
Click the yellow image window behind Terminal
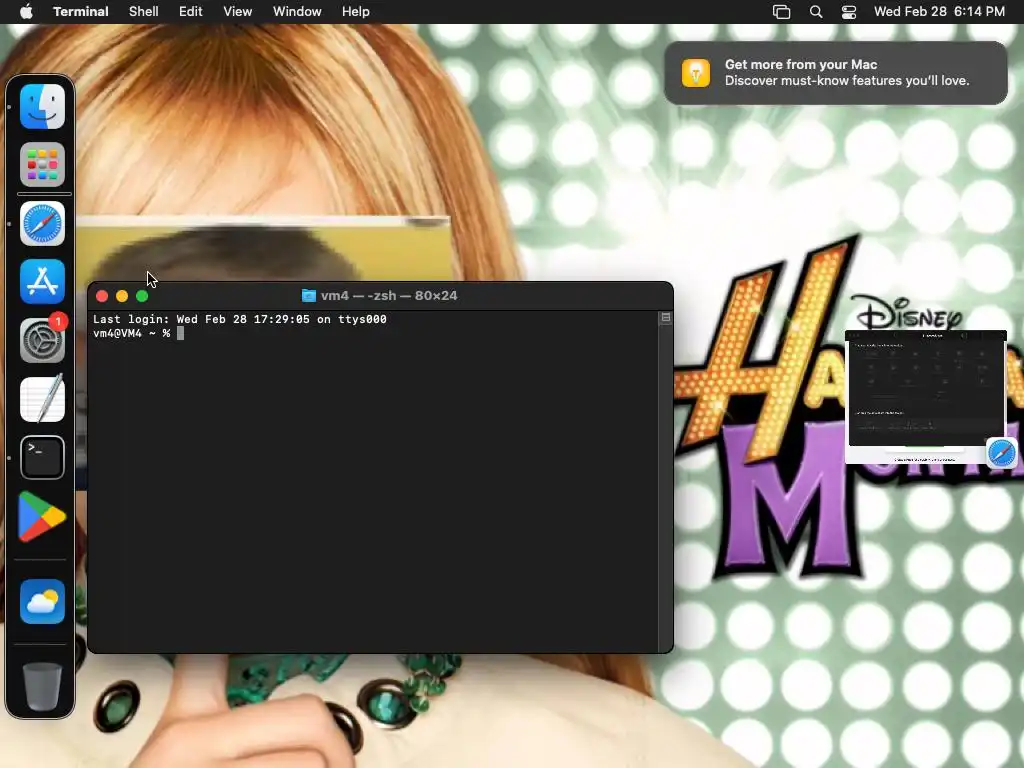[263, 249]
